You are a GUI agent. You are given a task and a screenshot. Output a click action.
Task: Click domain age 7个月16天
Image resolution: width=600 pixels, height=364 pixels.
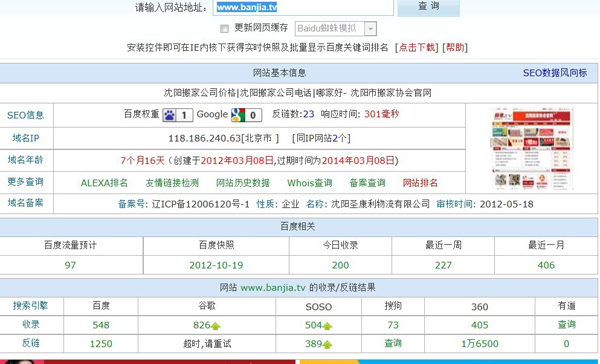click(142, 160)
